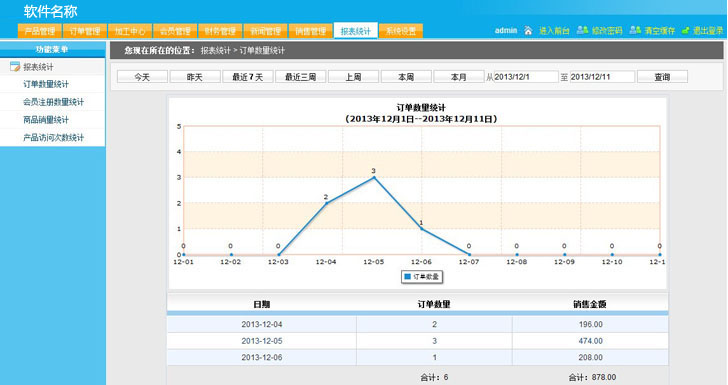The image size is (728, 385).
Task: Click the blue 订单数量 legend square
Action: pyautogui.click(x=408, y=276)
